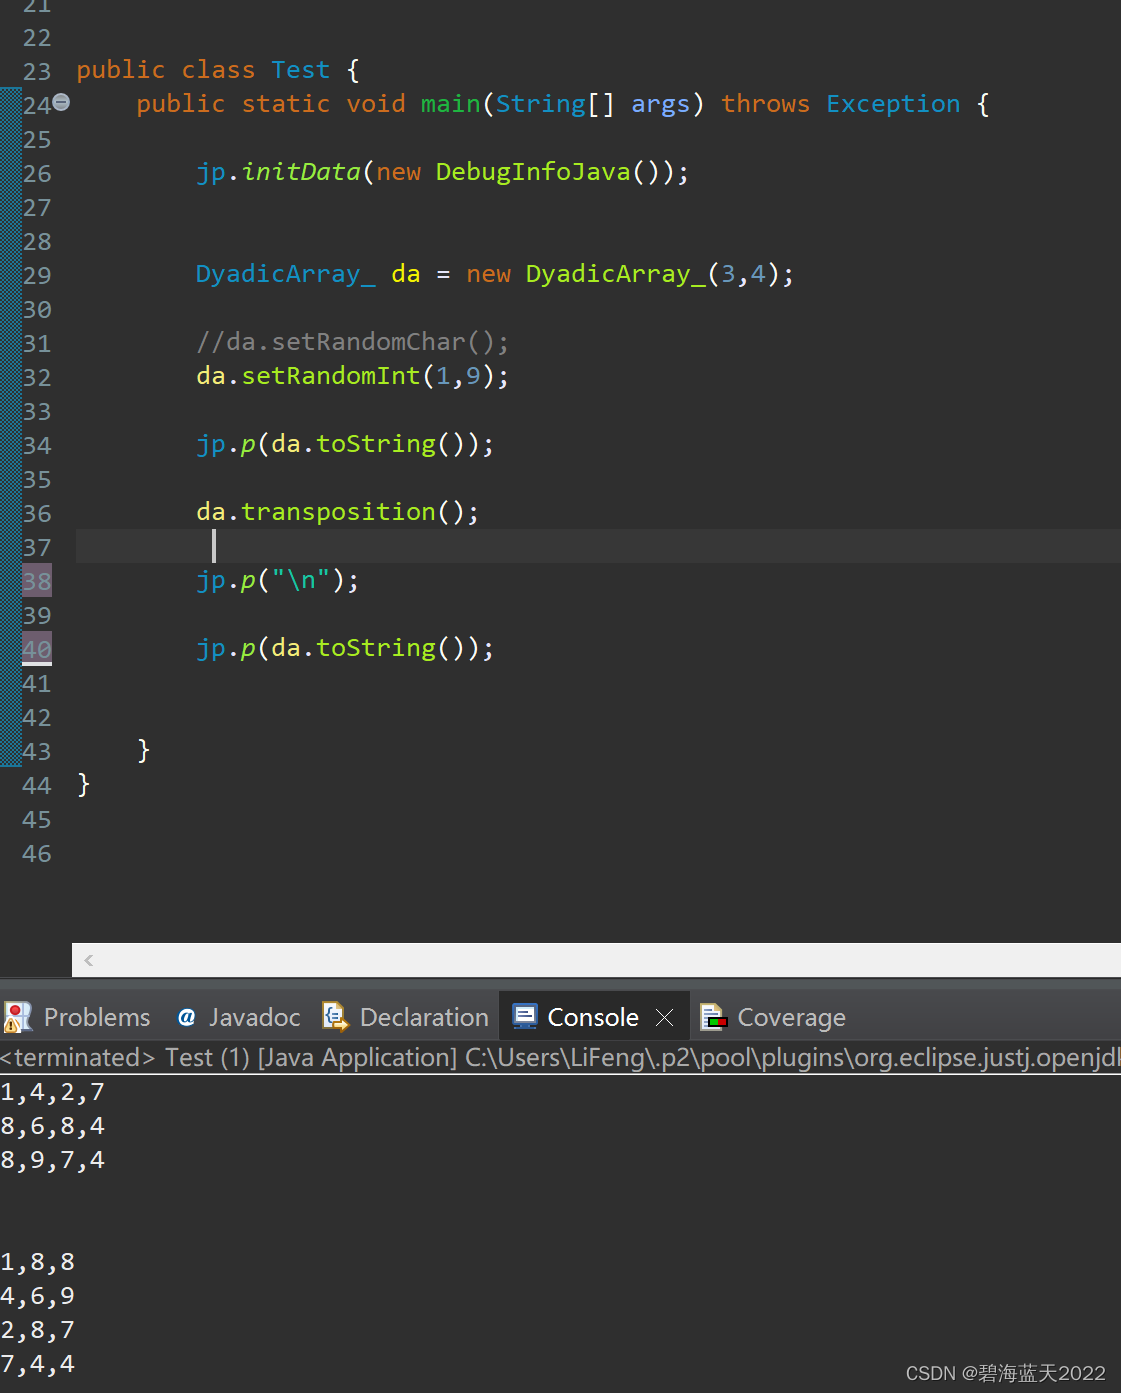The image size is (1121, 1393).
Task: Click DebugInfoJava constructor call
Action: coord(533,172)
